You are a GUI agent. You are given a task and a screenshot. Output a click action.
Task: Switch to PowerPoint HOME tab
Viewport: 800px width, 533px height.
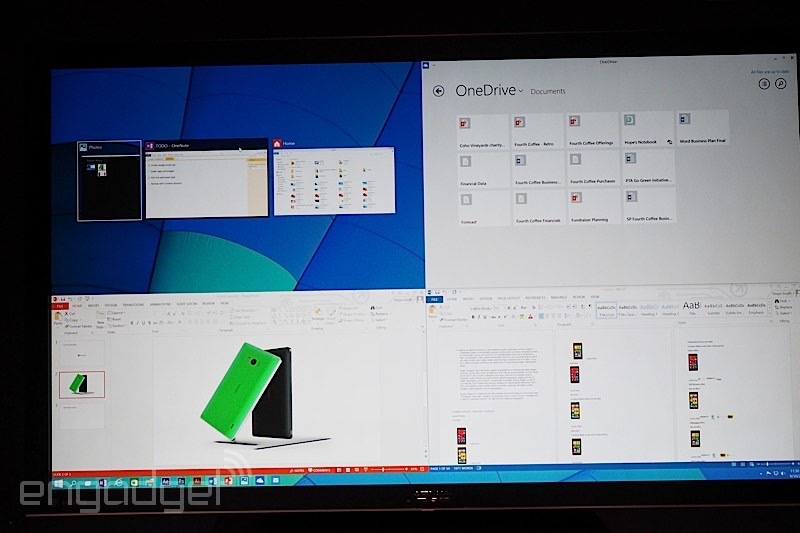point(77,306)
